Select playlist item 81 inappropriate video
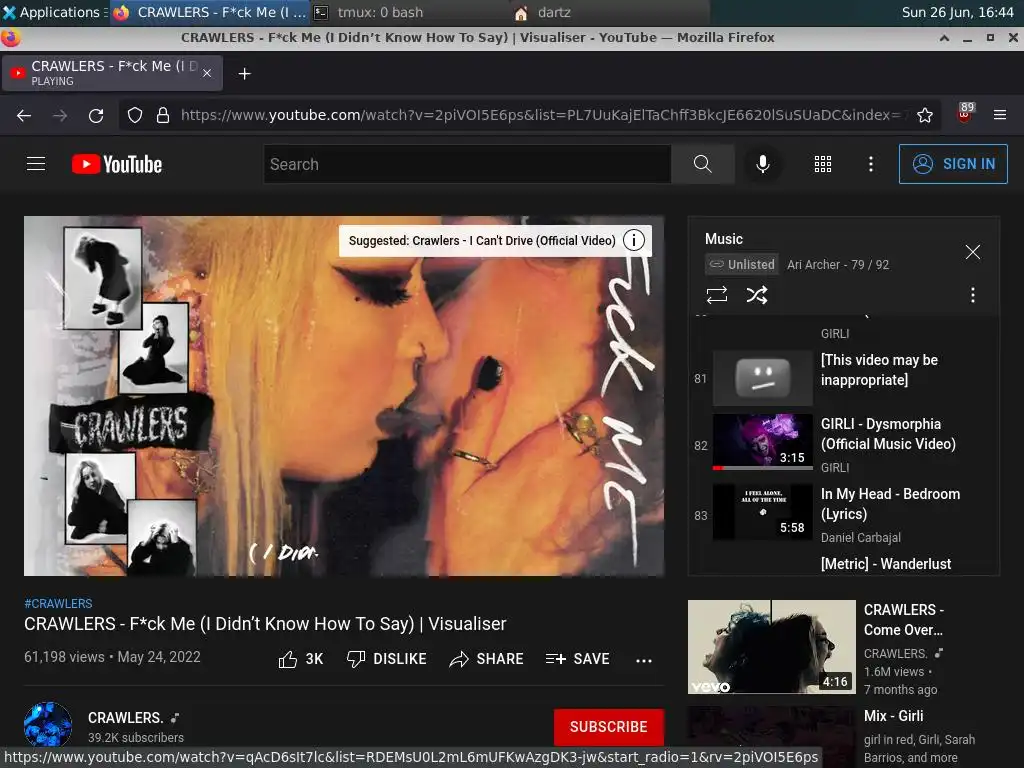 (846, 378)
